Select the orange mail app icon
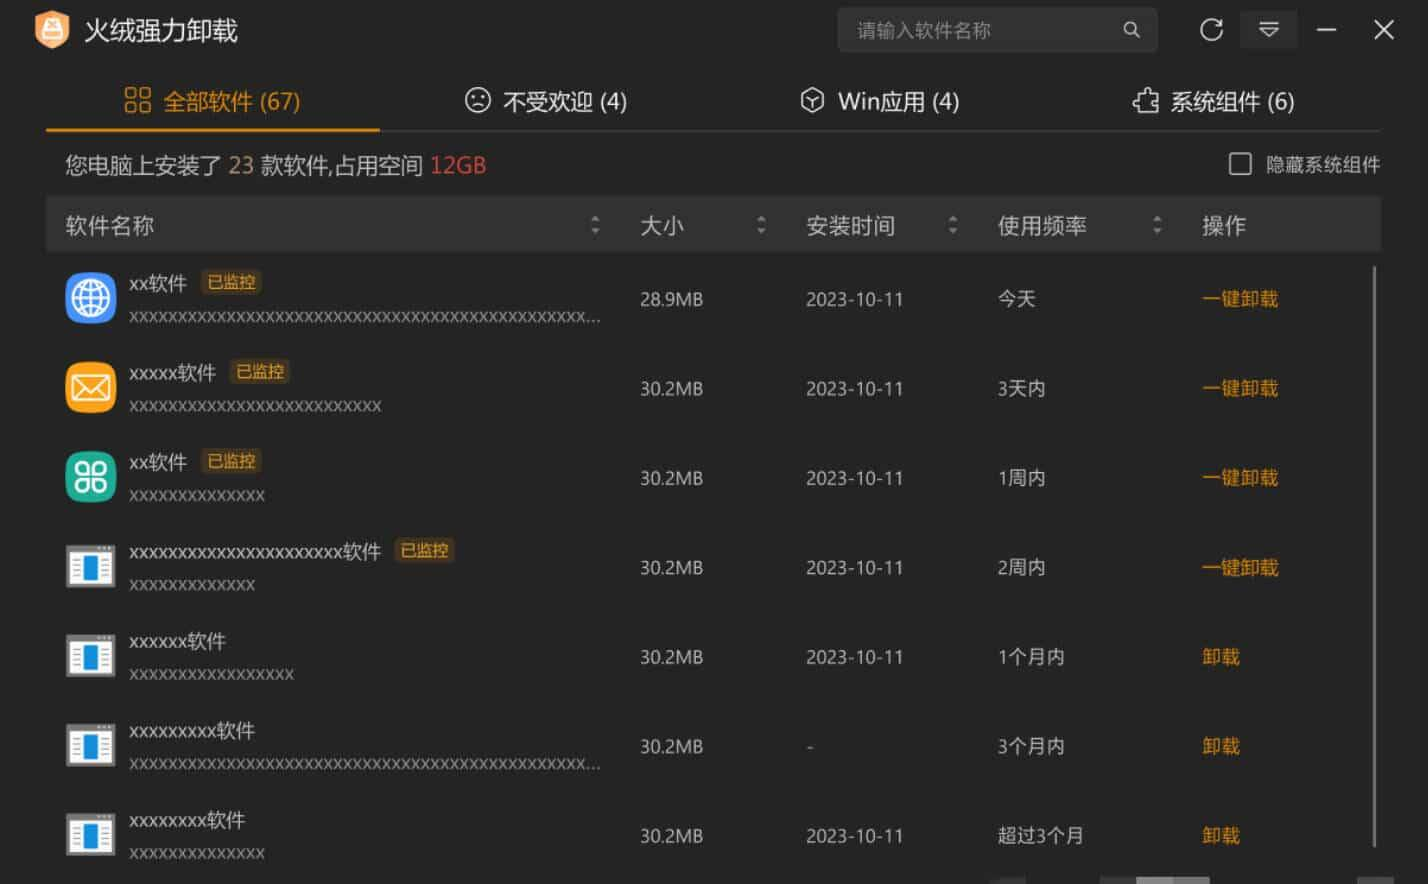Screen dimensions: 1428x884 91,388
